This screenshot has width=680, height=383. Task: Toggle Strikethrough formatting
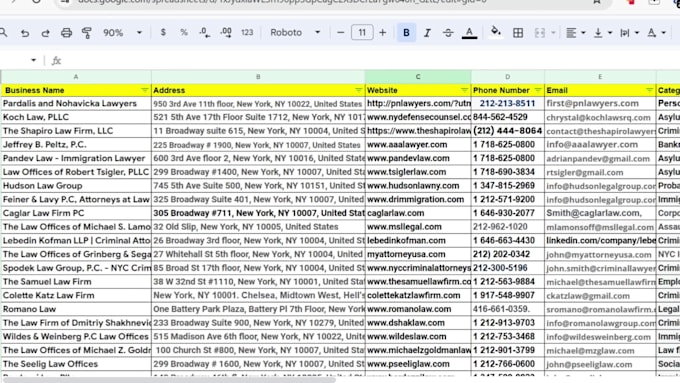448,33
